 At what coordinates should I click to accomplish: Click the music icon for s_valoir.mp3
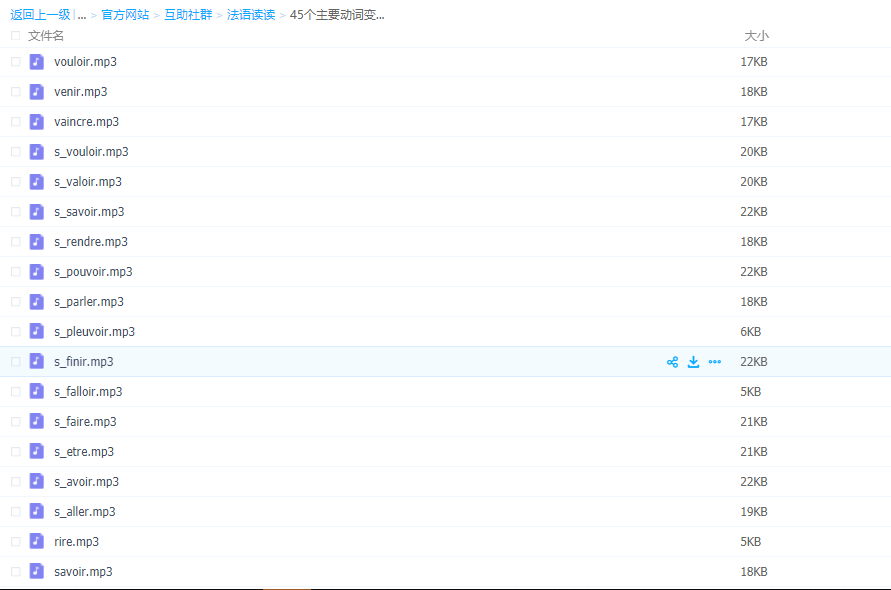(x=36, y=182)
